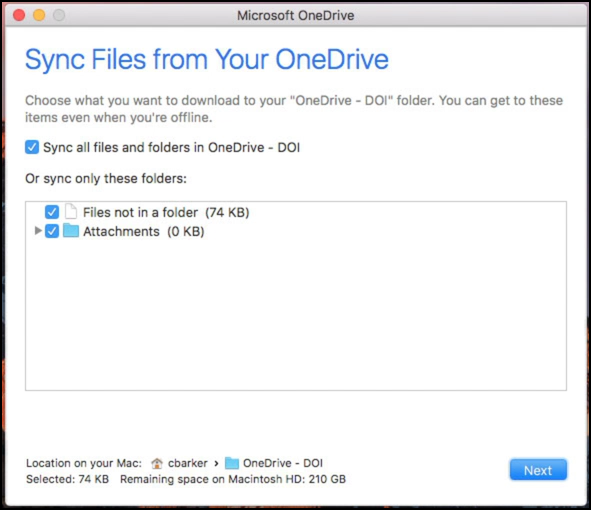Click the OneDrive - DOI location text
Viewport: 591px width, 510px height.
[x=283, y=463]
